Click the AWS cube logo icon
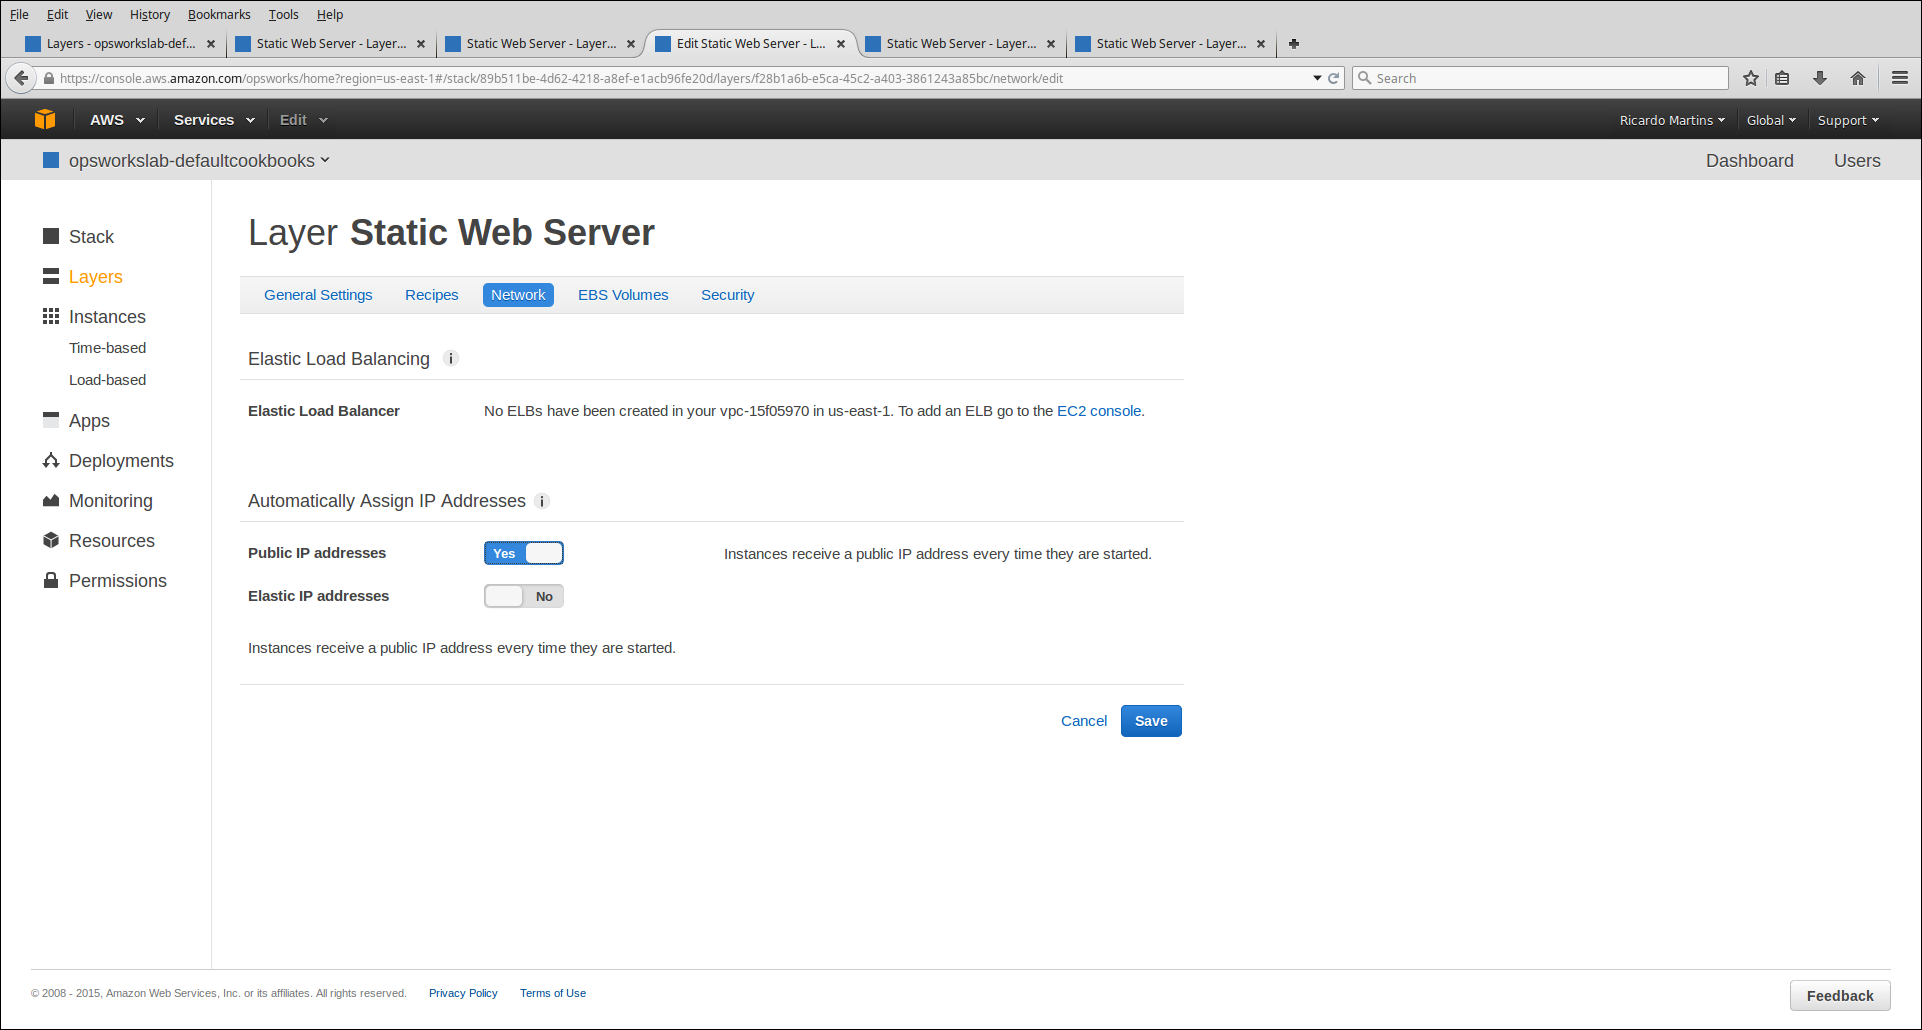 tap(45, 119)
